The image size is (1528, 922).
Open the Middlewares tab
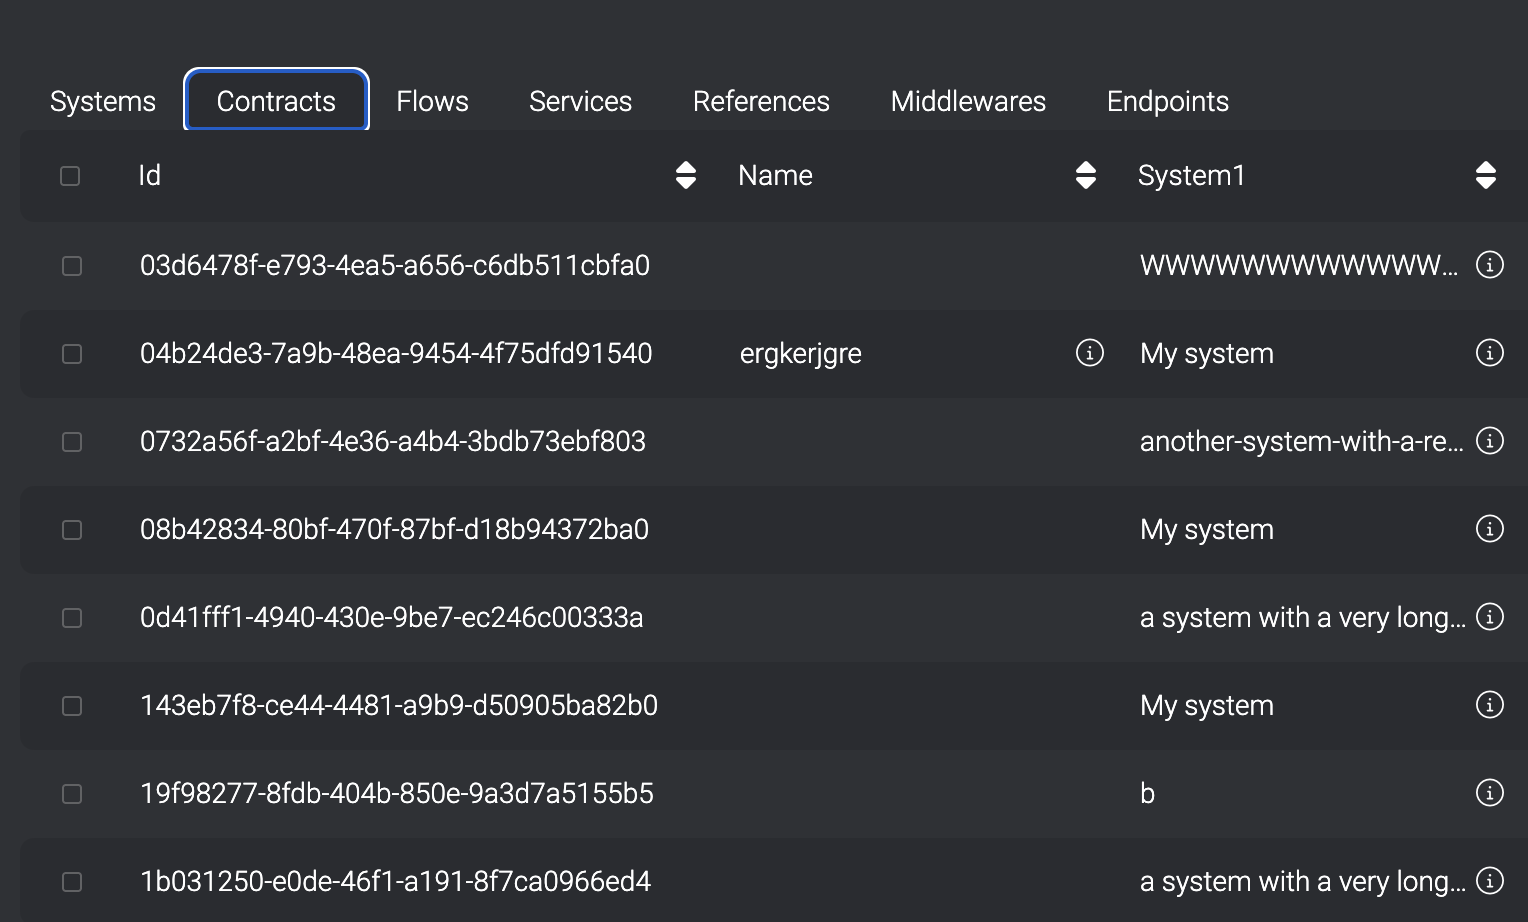968,101
